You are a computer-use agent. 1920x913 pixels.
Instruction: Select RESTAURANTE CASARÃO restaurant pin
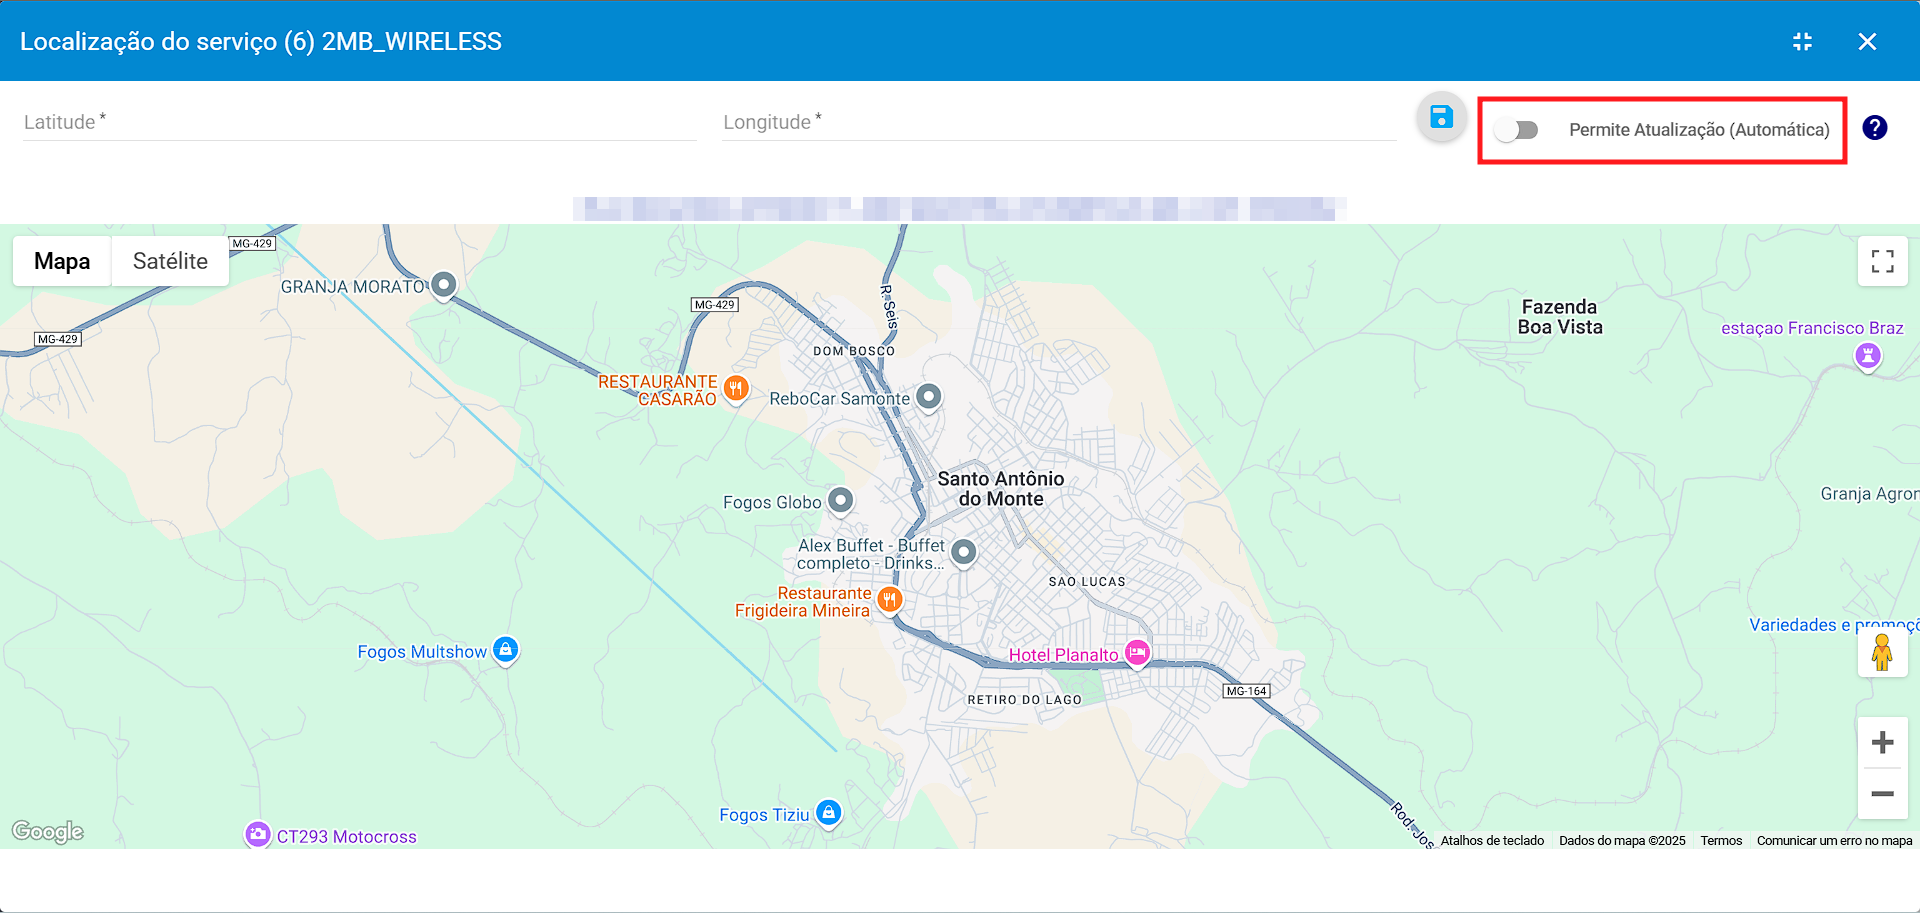736,388
